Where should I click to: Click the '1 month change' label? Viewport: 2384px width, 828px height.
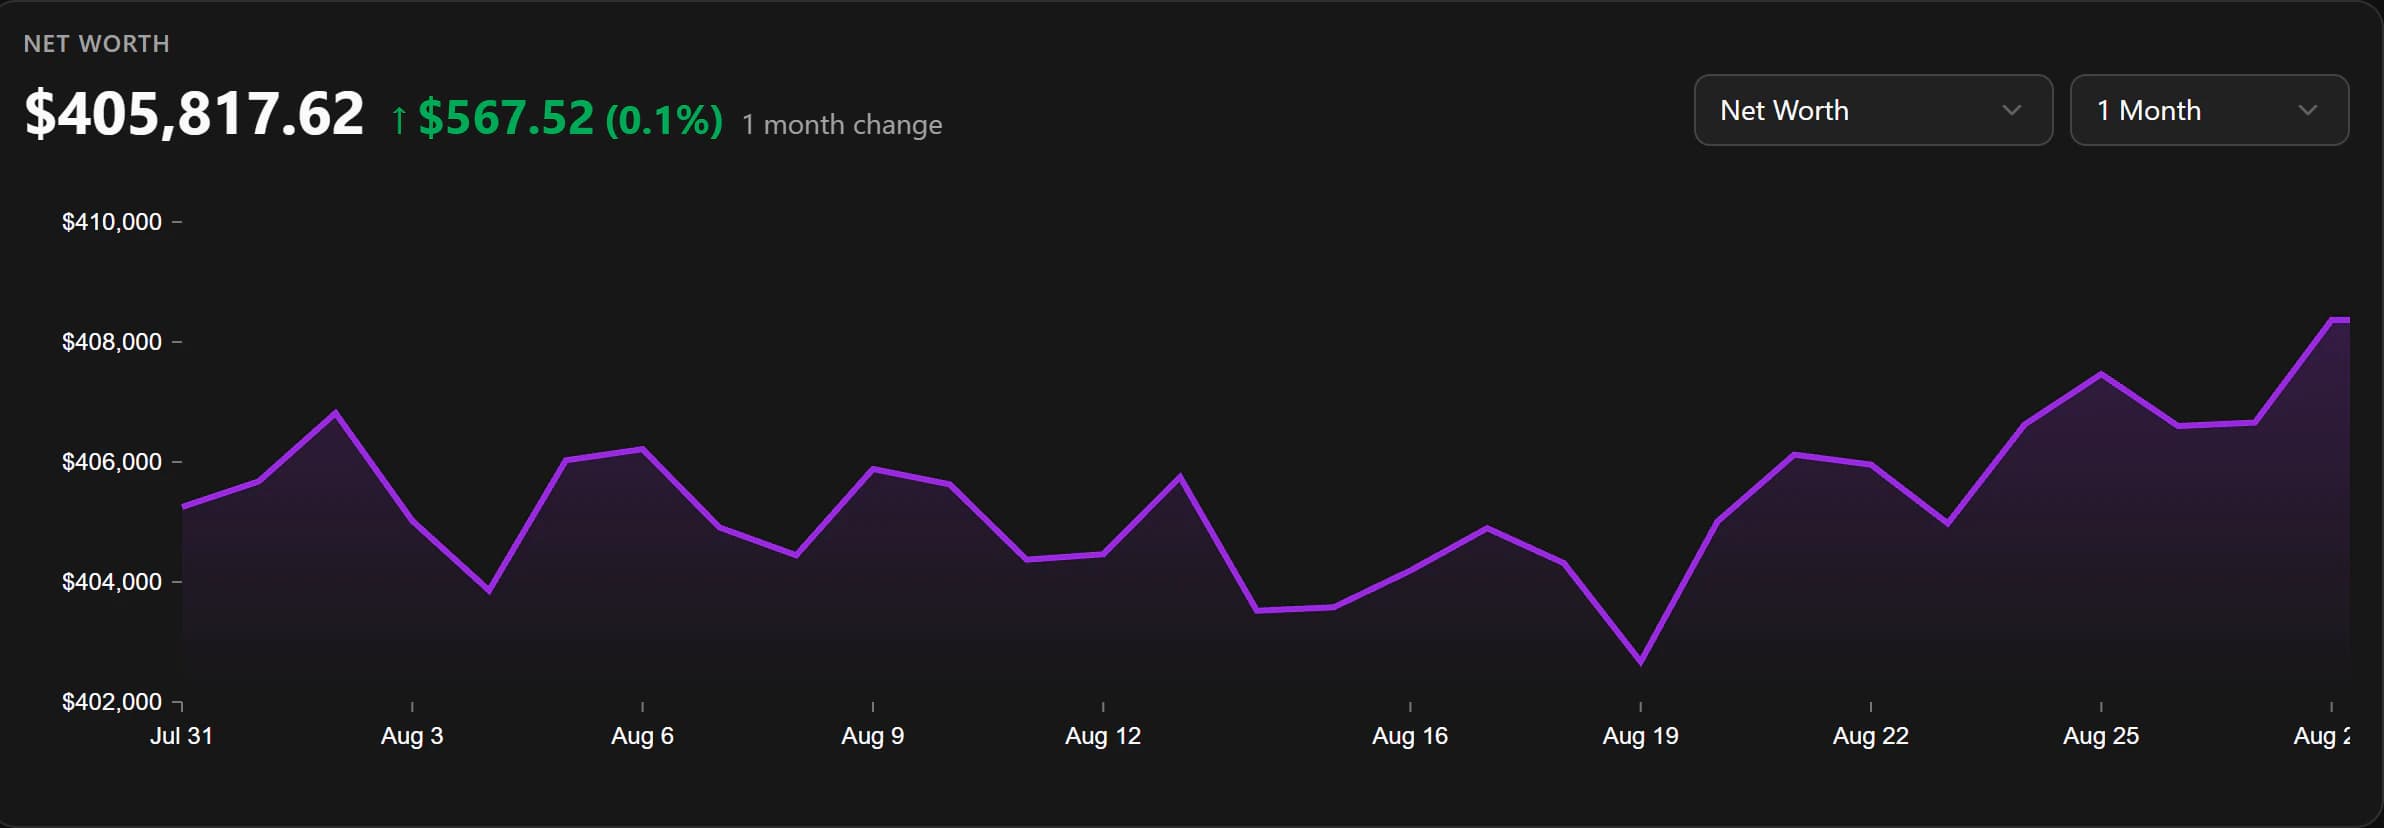pos(842,125)
